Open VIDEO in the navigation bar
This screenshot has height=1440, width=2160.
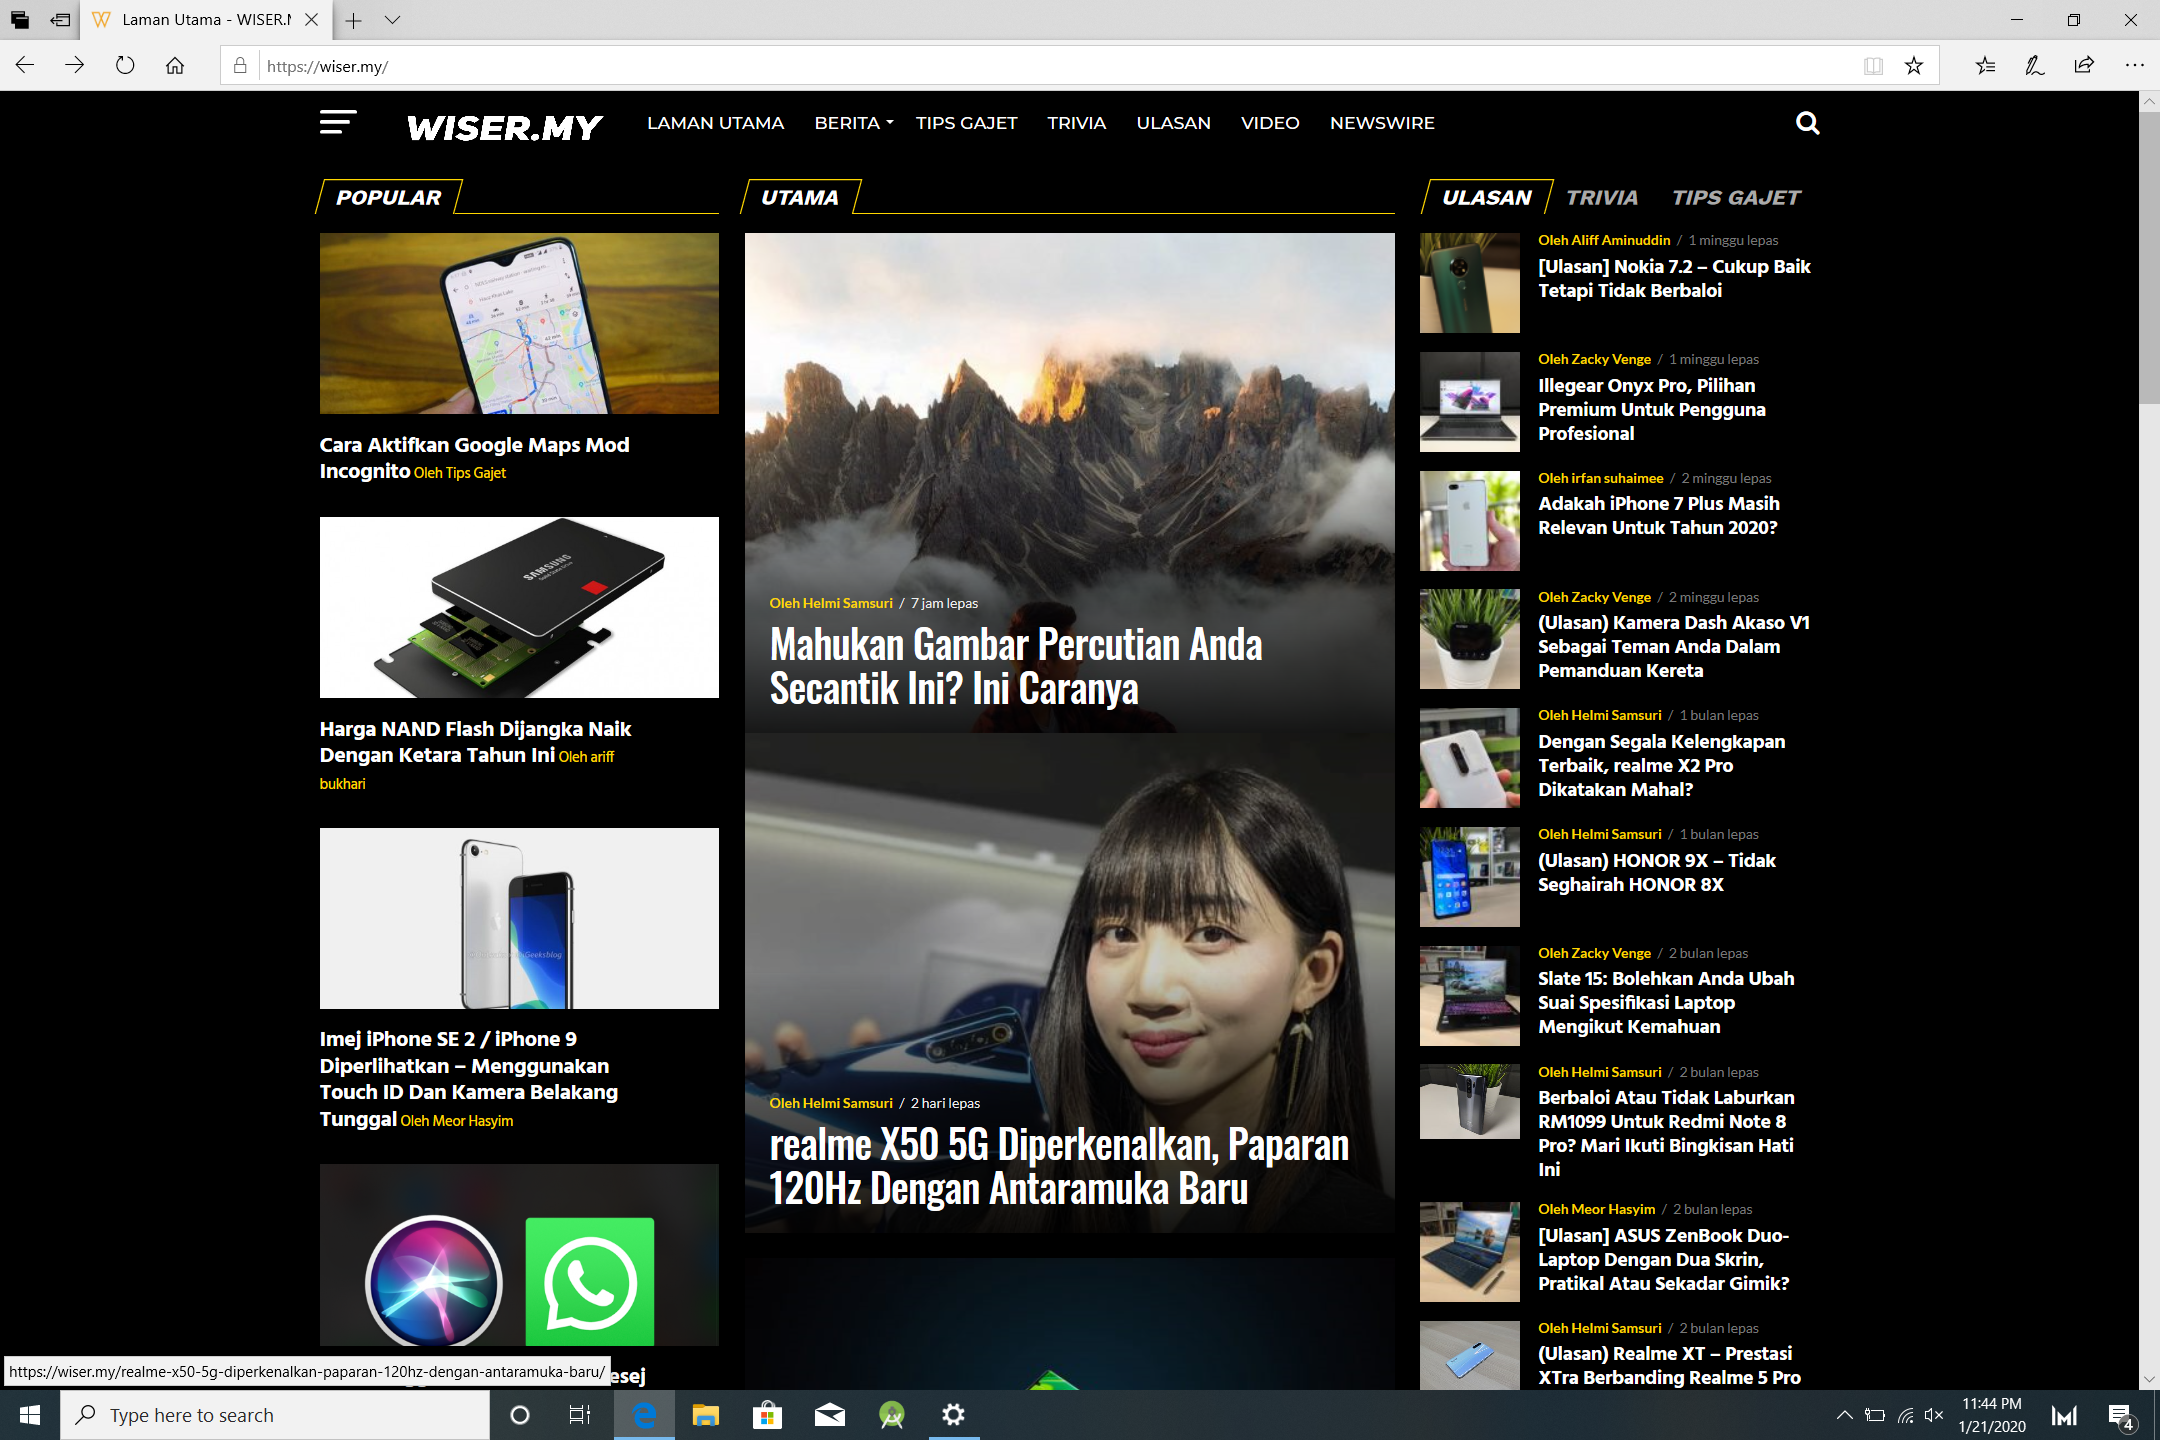click(1270, 123)
